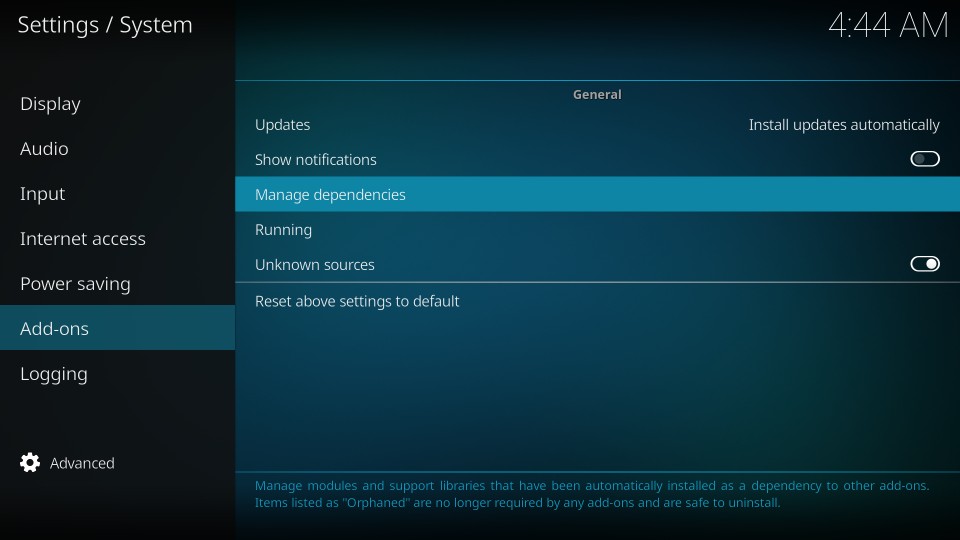
Task: Open the Display settings category
Action: (x=118, y=103)
